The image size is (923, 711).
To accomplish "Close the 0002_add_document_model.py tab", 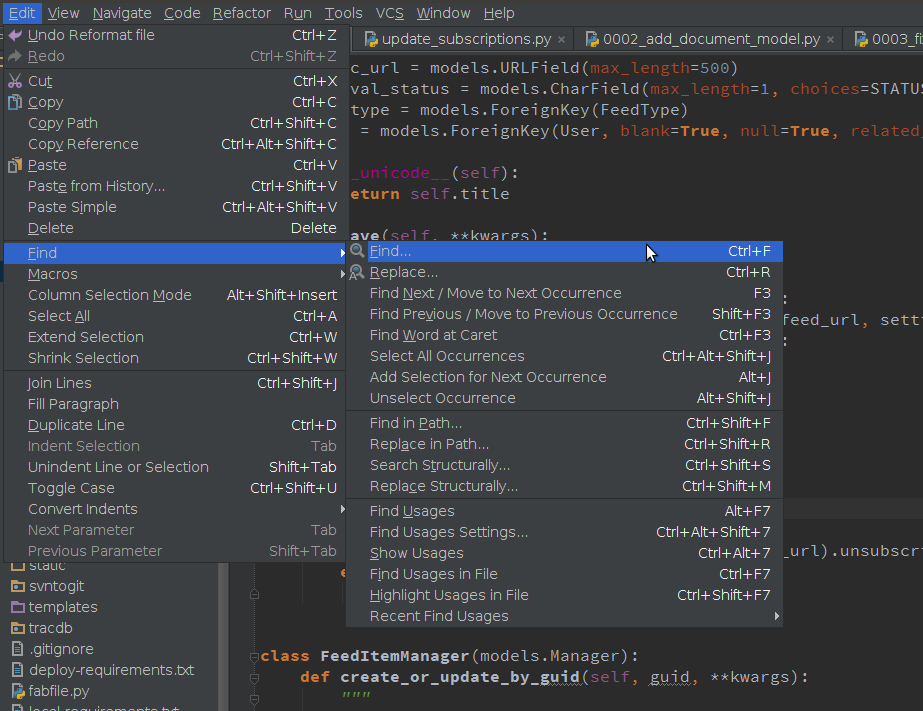I will click(x=830, y=39).
